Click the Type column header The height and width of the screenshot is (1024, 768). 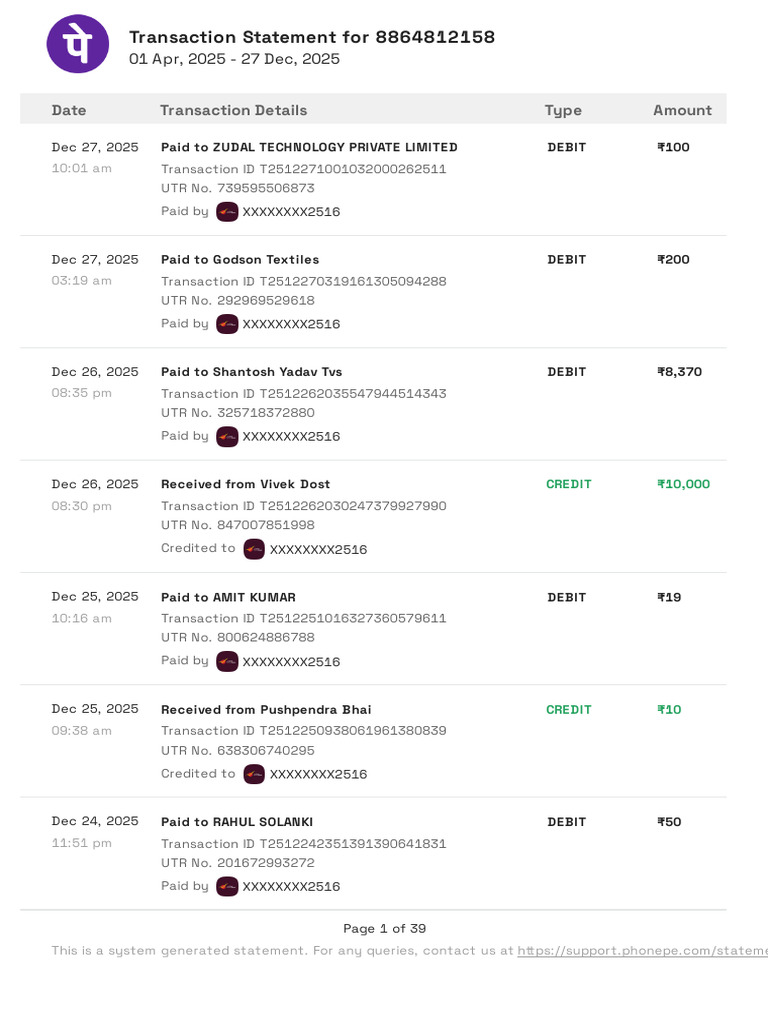tap(563, 110)
